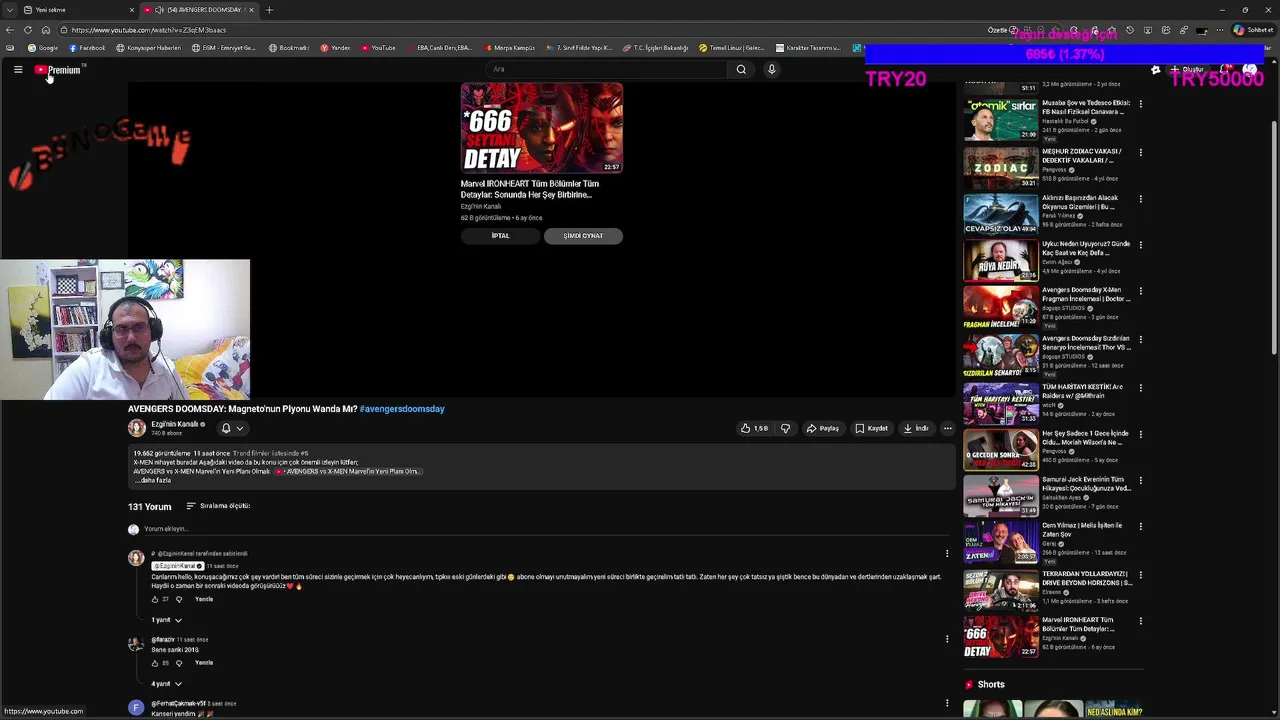
Task: Open three-dot menu for Musaba Şov video
Action: coord(1140,104)
